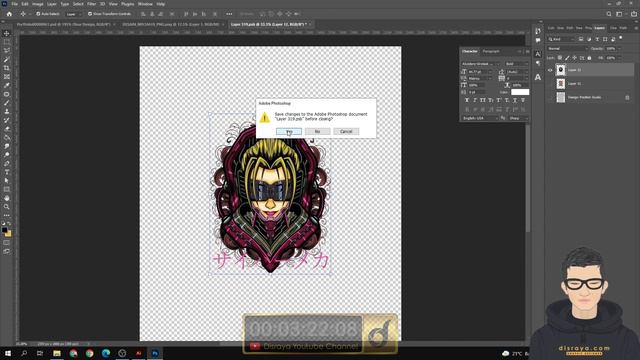The image size is (640, 360).
Task: Show the Design Pocket Guide layer visibility
Action: pyautogui.click(x=550, y=98)
